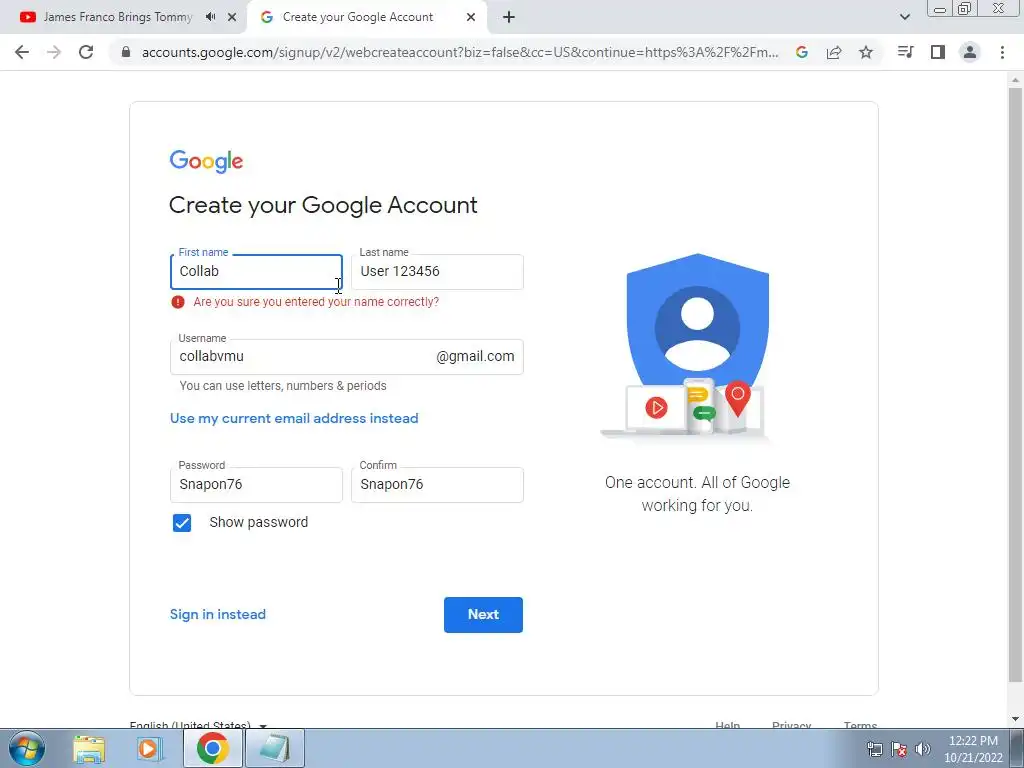The width and height of the screenshot is (1024, 768).
Task: Open a new tab with the plus button
Action: click(x=509, y=17)
